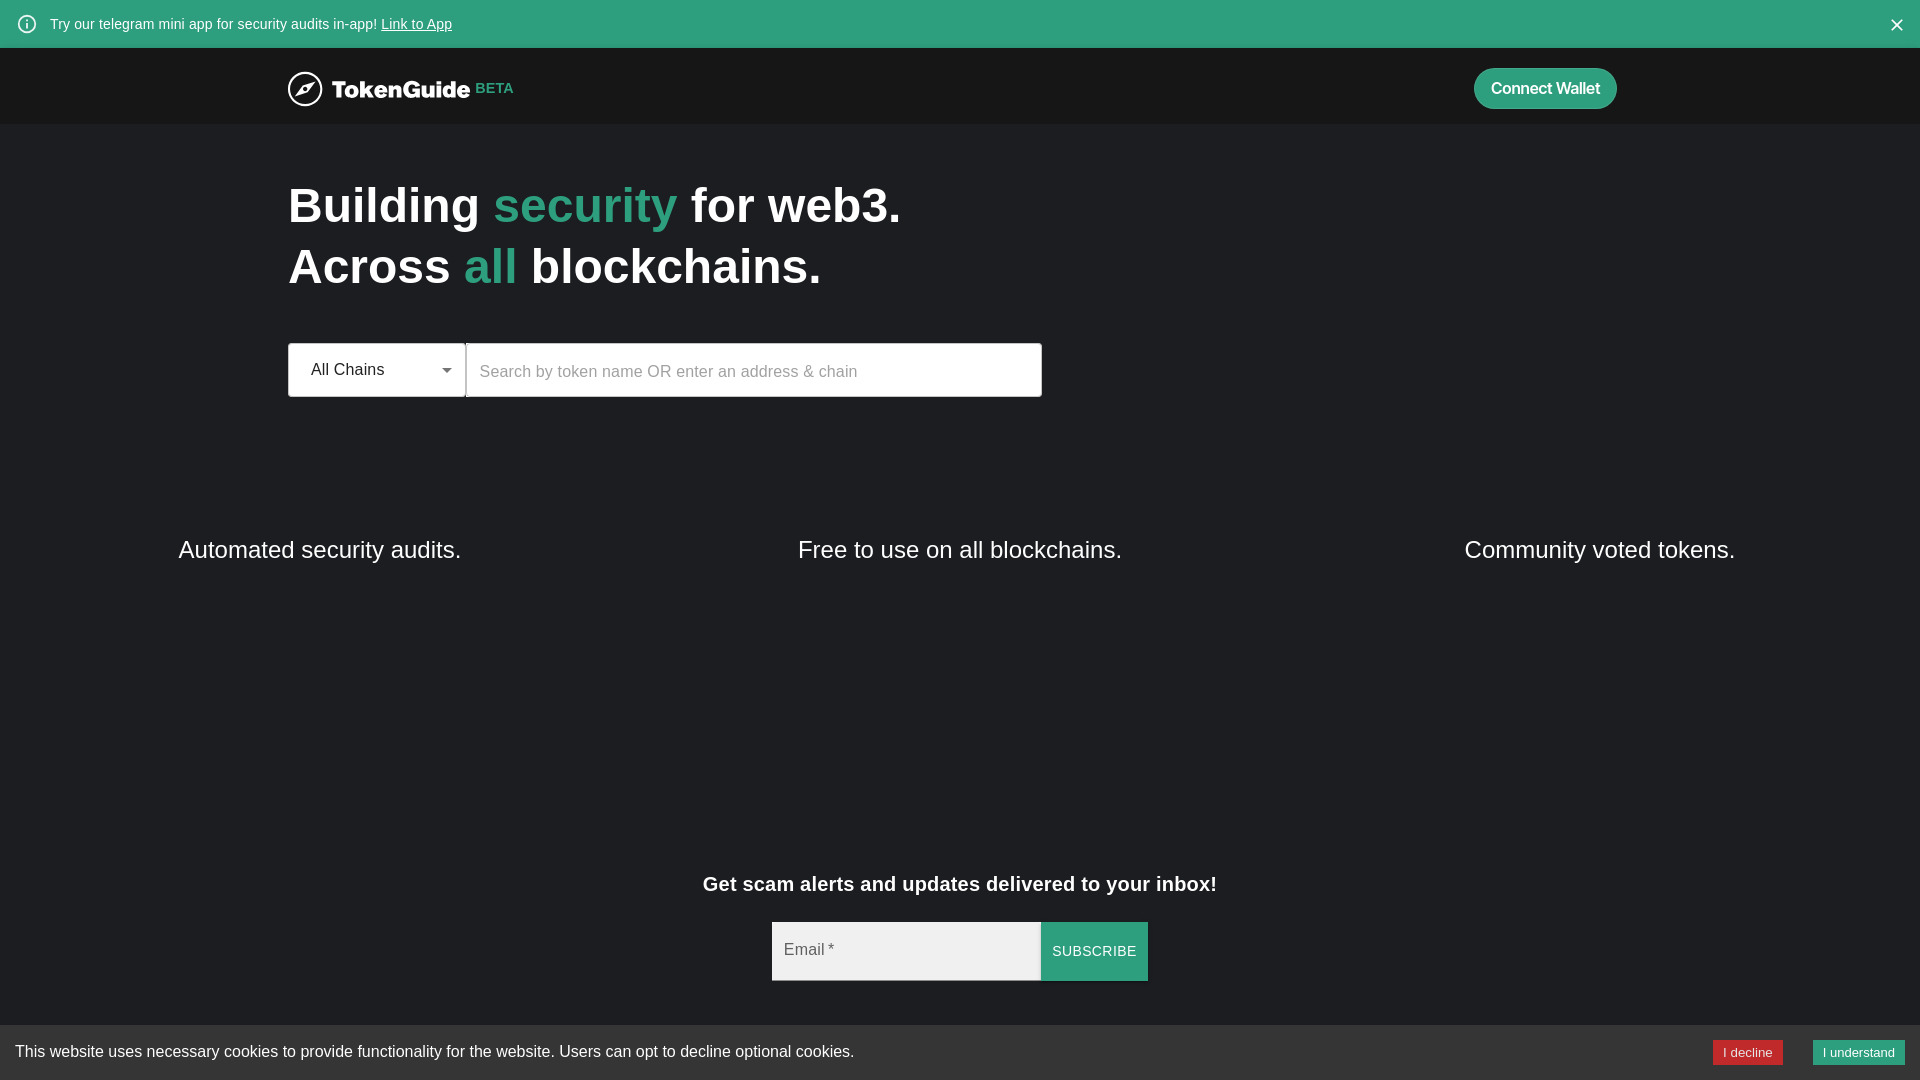1920x1080 pixels.
Task: Click the info alert icon
Action: pyautogui.click(x=26, y=24)
